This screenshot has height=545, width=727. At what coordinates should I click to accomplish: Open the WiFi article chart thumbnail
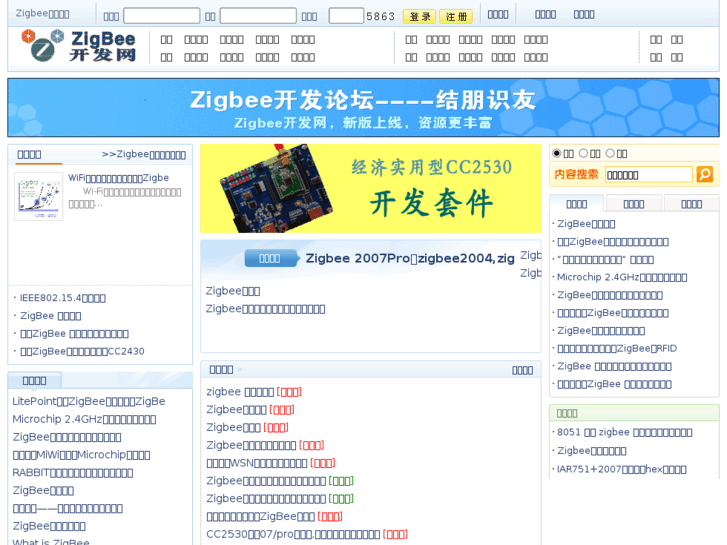click(x=38, y=196)
